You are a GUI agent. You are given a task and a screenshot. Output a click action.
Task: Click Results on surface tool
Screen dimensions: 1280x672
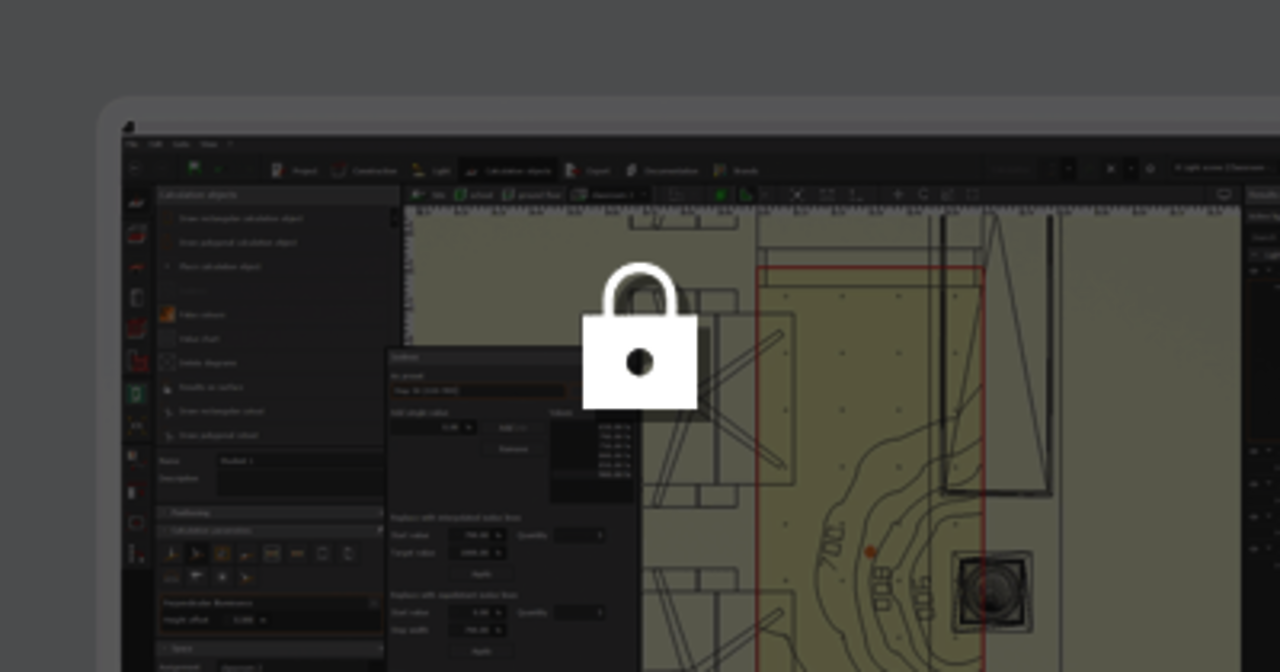(x=210, y=387)
